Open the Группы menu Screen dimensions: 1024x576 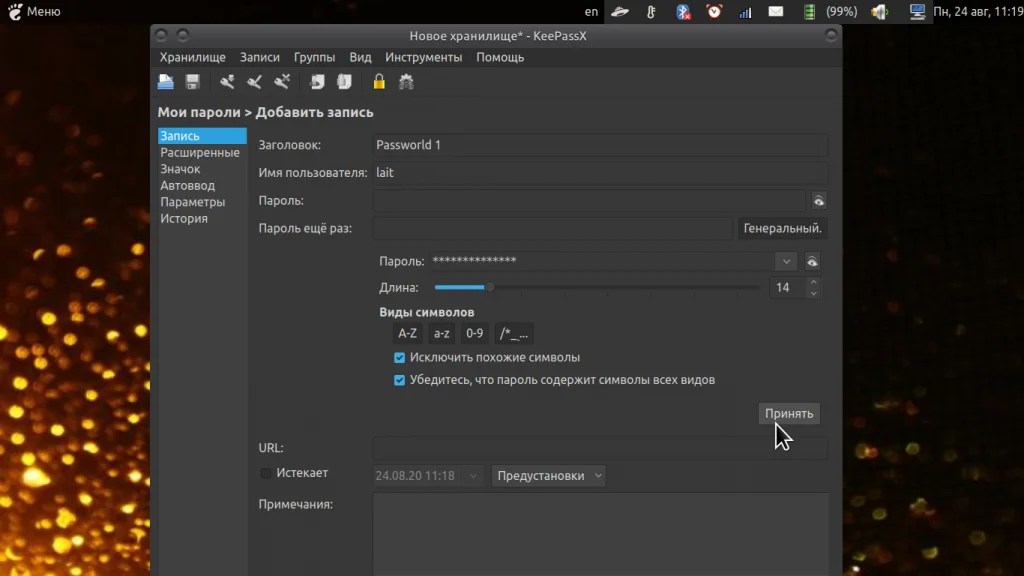click(x=314, y=57)
